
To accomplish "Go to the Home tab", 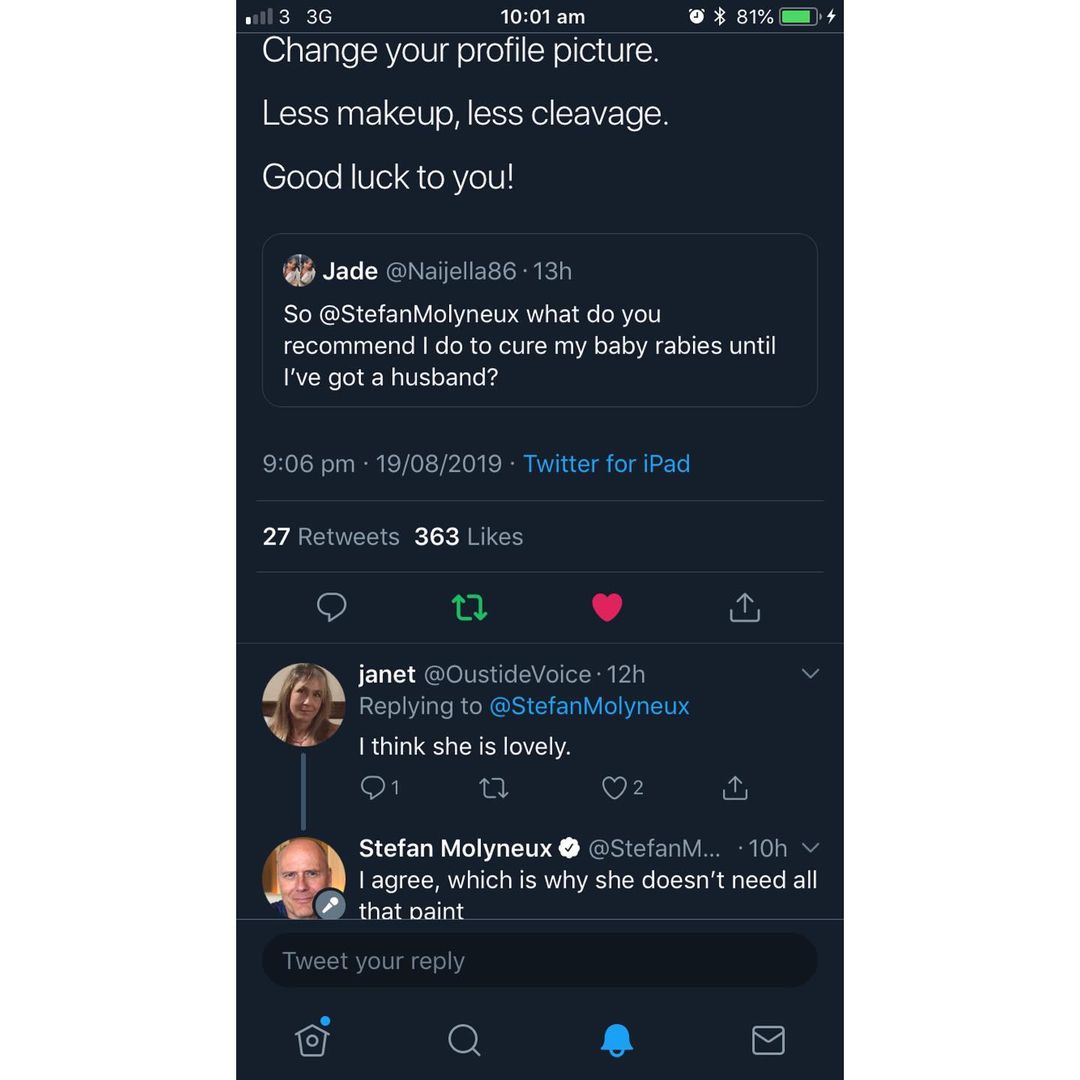I will point(312,1040).
